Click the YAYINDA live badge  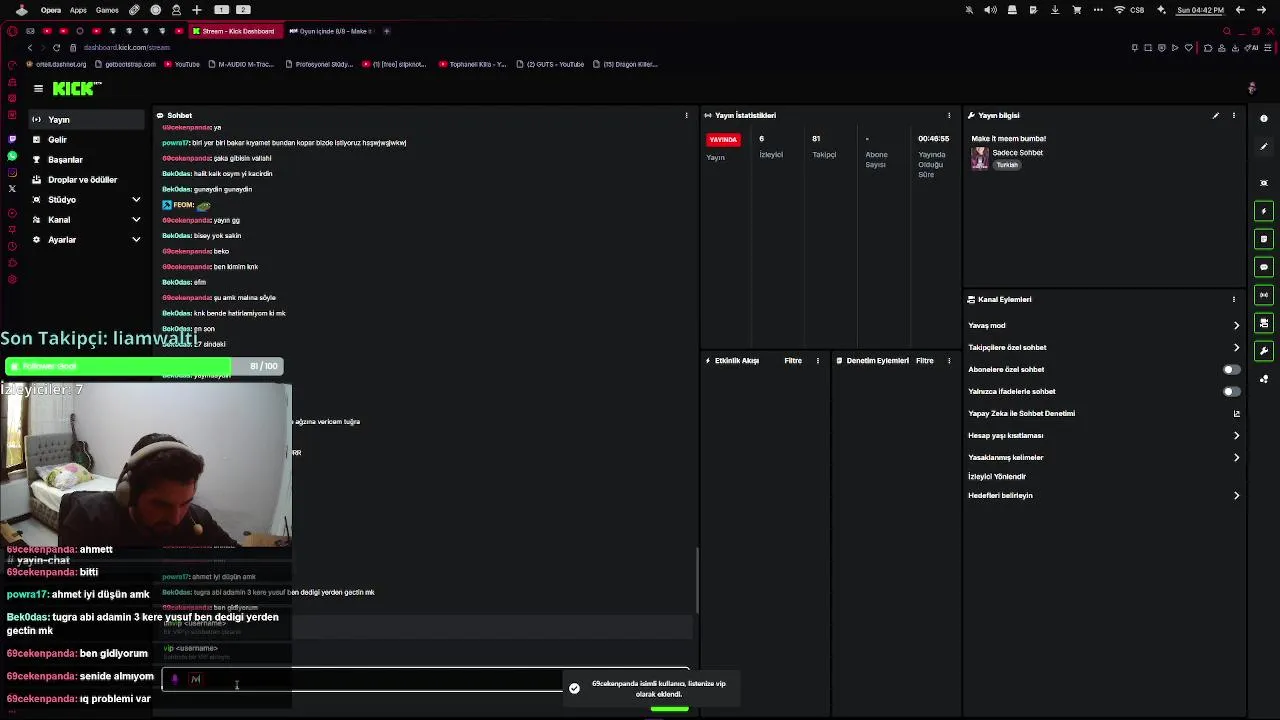tap(723, 139)
